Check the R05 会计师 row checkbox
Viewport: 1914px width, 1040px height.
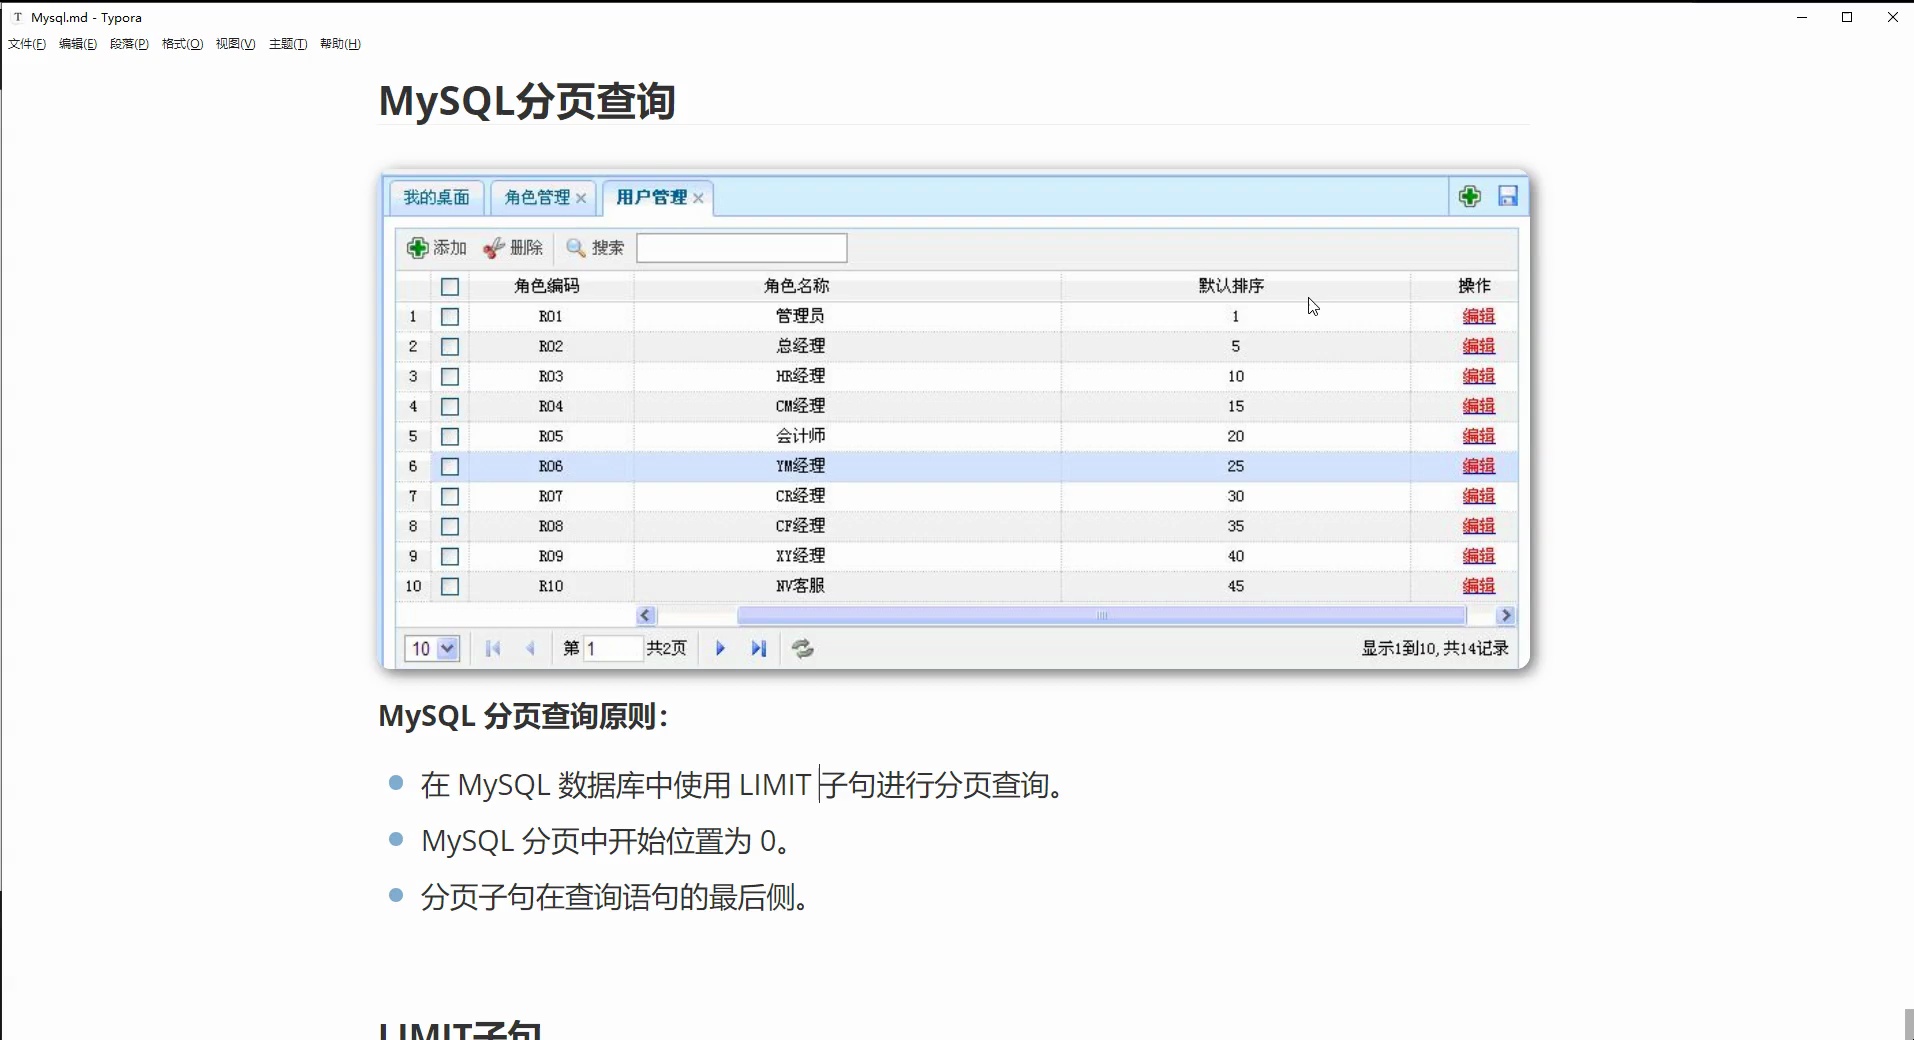click(450, 437)
